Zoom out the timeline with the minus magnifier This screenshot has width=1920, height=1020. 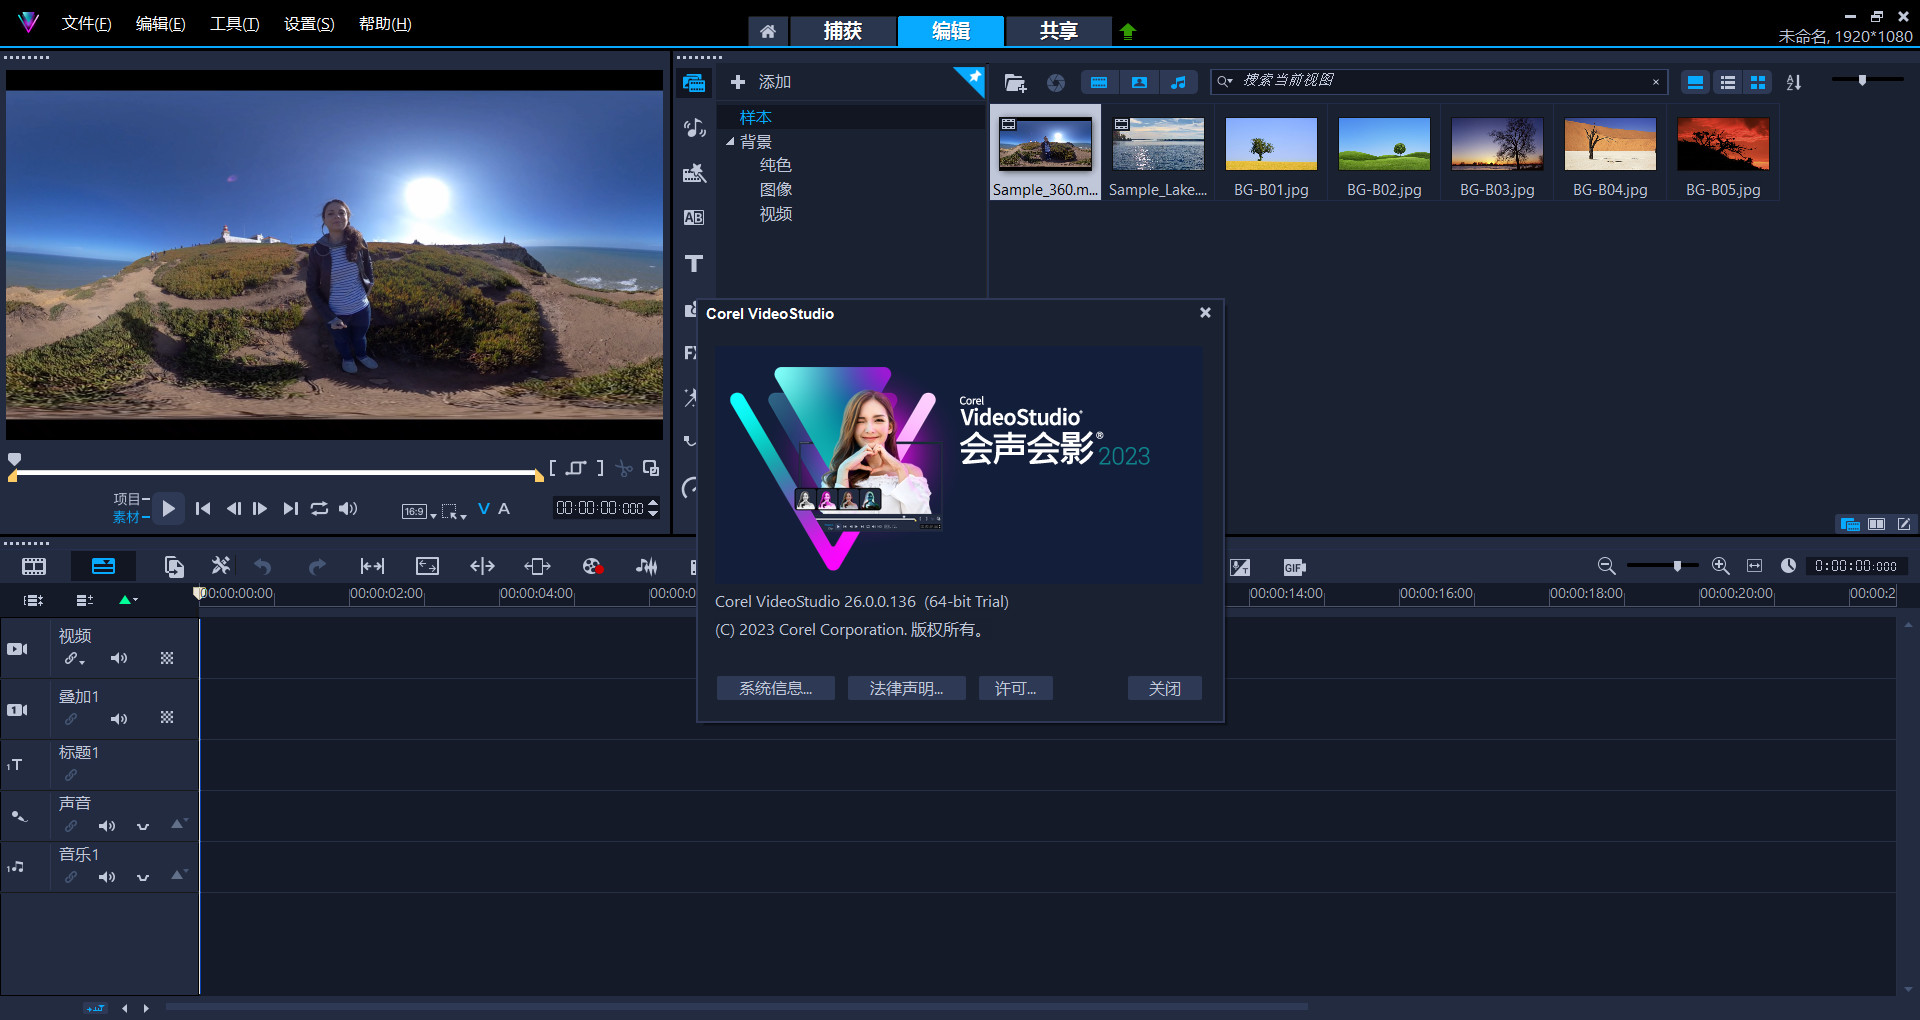1606,566
